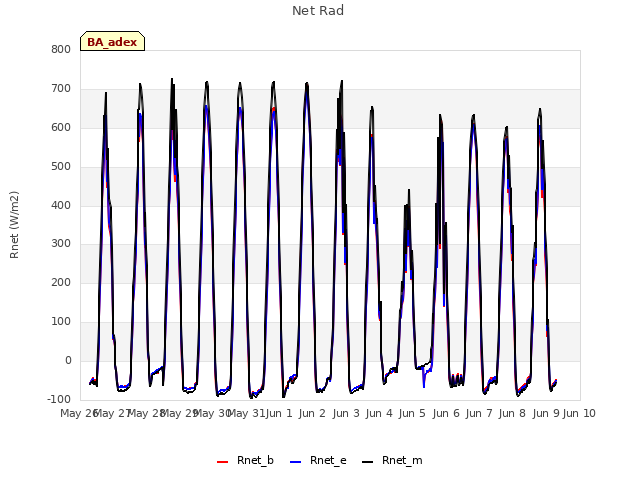Select the Rnet_m legend entry
640x480 pixels.
[392, 460]
